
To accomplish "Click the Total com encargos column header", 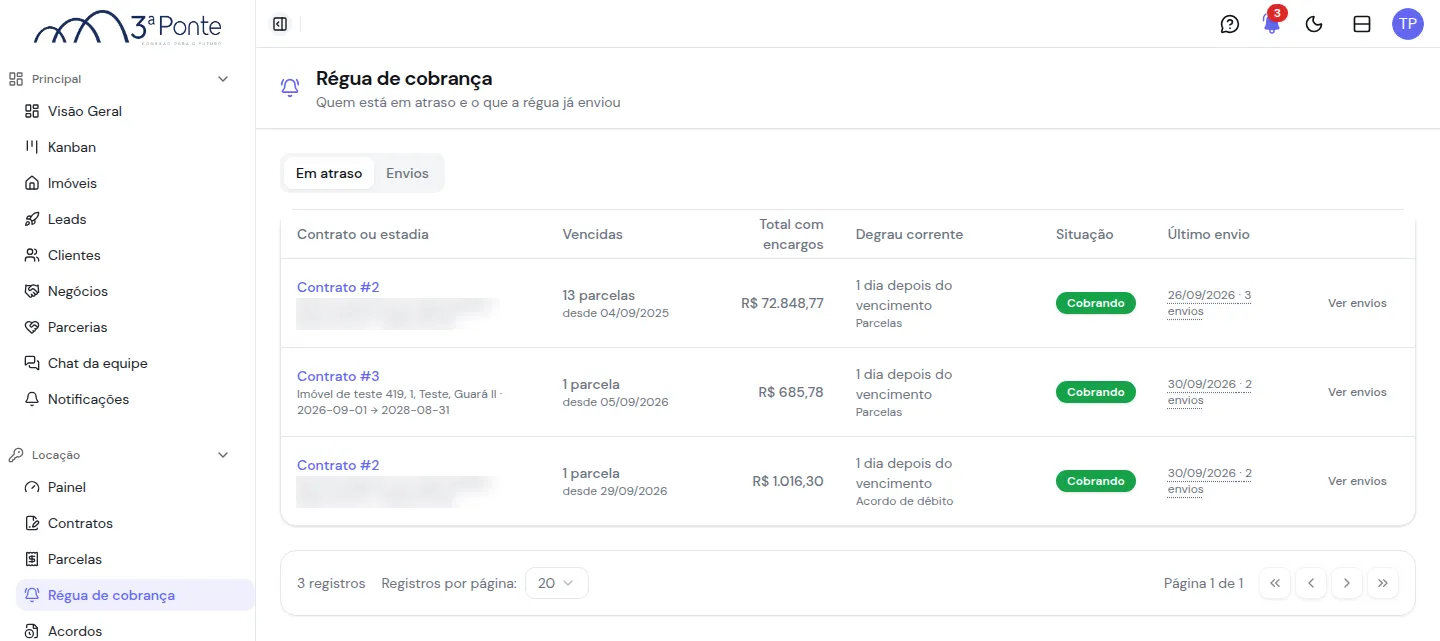I will tap(791, 234).
